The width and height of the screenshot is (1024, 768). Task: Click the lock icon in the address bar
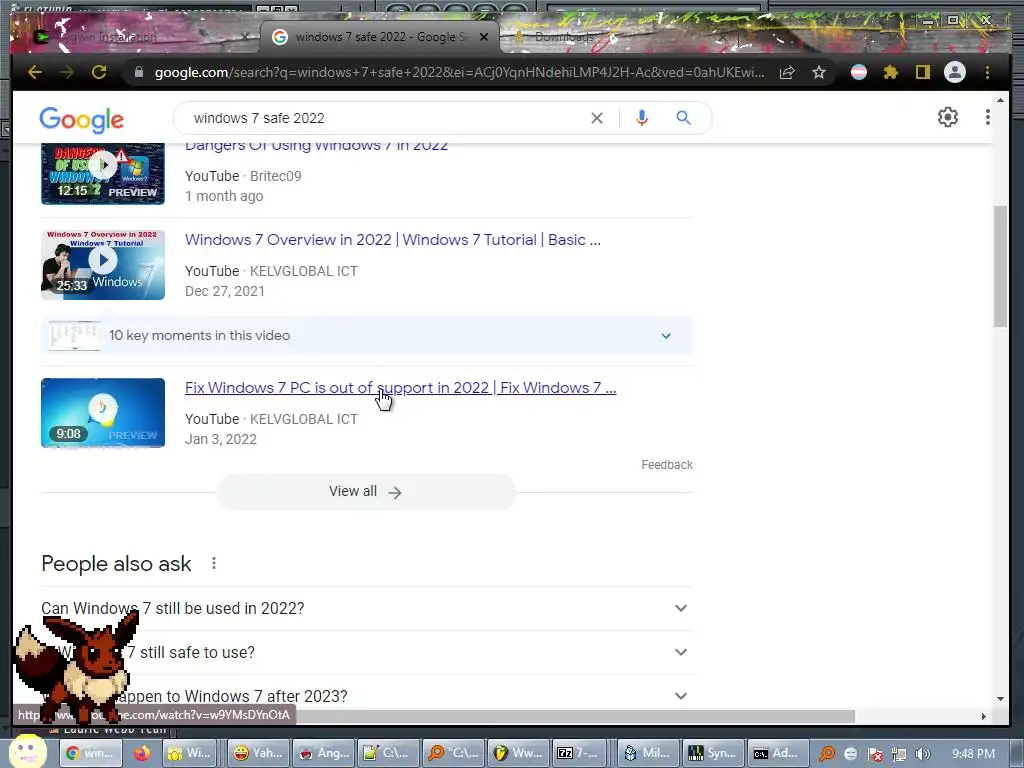(138, 72)
